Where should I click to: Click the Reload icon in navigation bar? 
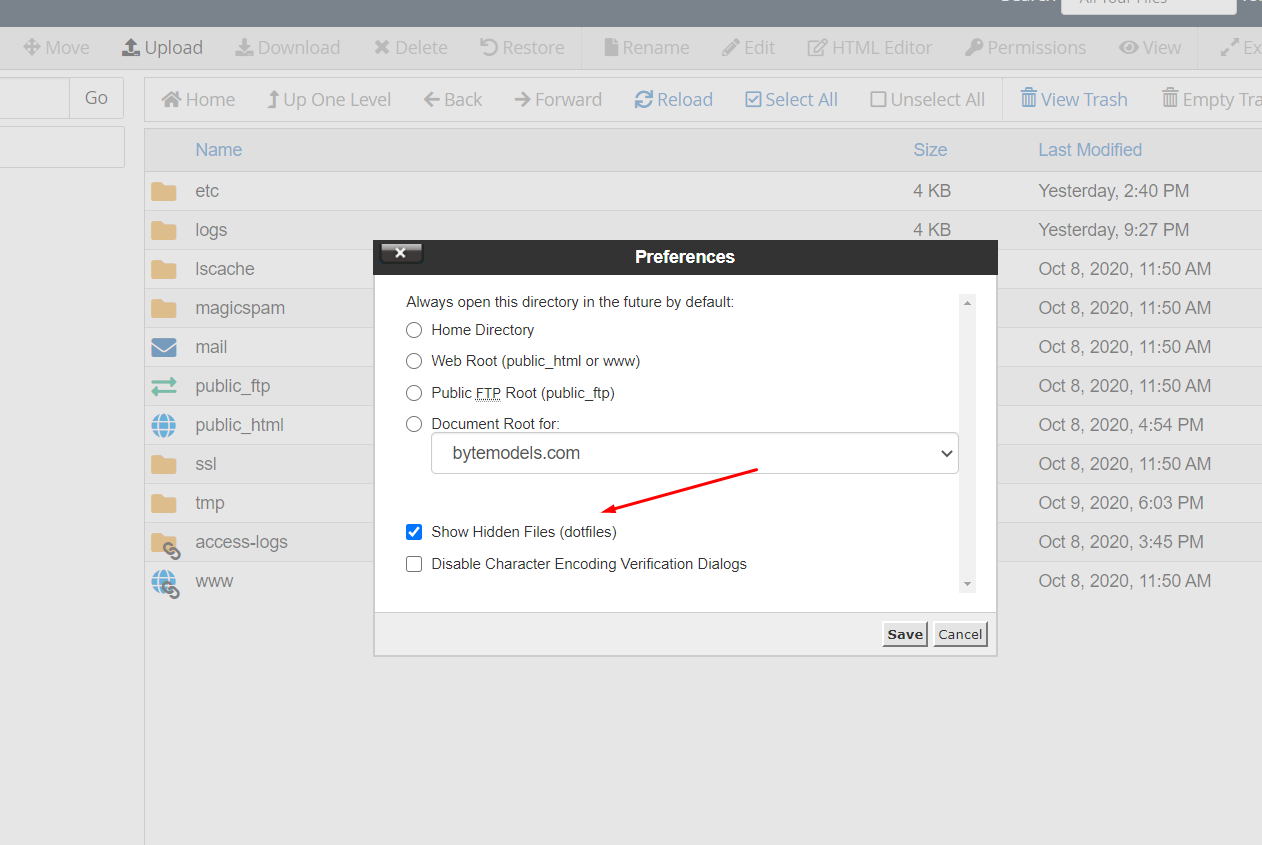(x=643, y=100)
